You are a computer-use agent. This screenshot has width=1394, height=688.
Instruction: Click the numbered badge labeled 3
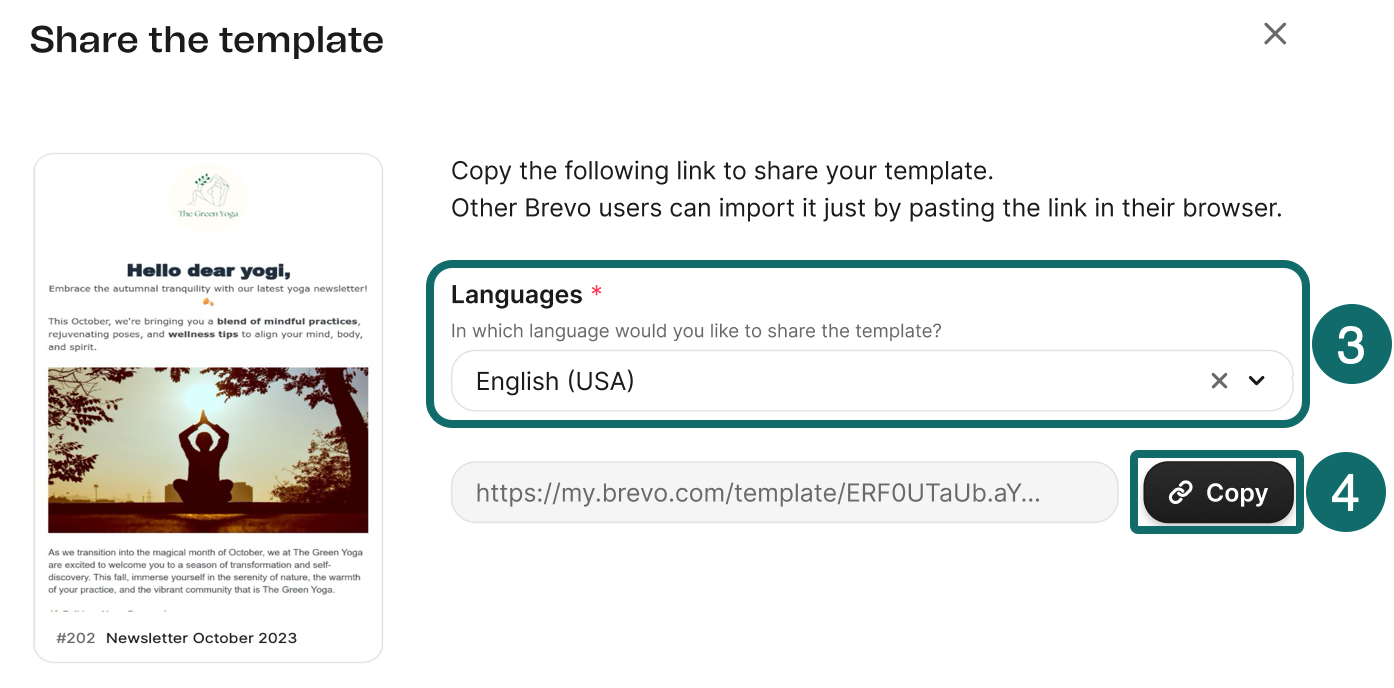[1352, 345]
